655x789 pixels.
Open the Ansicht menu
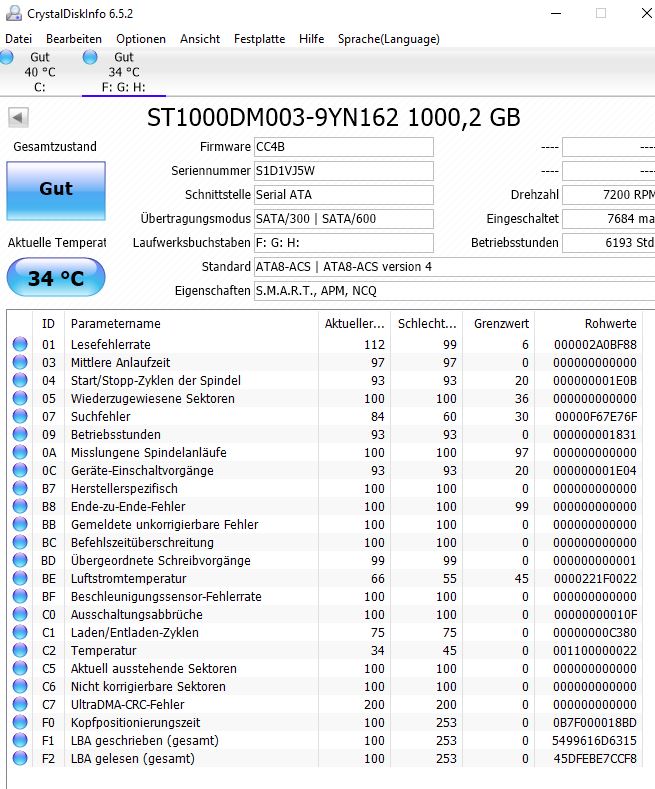200,39
